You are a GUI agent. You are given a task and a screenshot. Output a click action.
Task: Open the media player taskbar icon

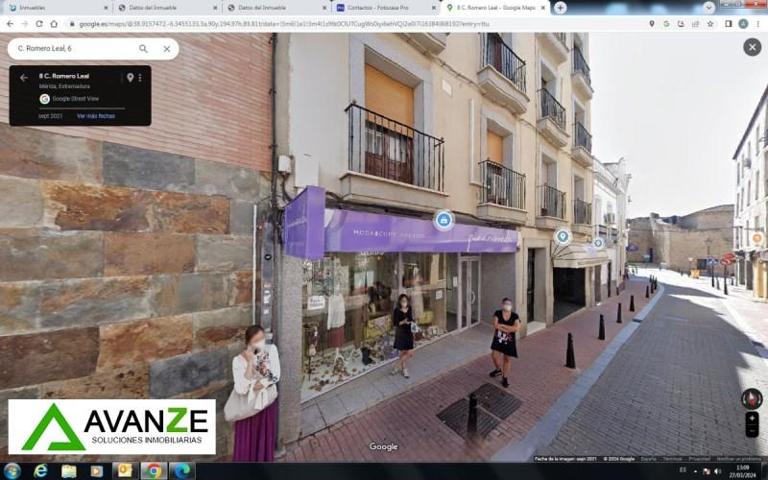pos(96,471)
